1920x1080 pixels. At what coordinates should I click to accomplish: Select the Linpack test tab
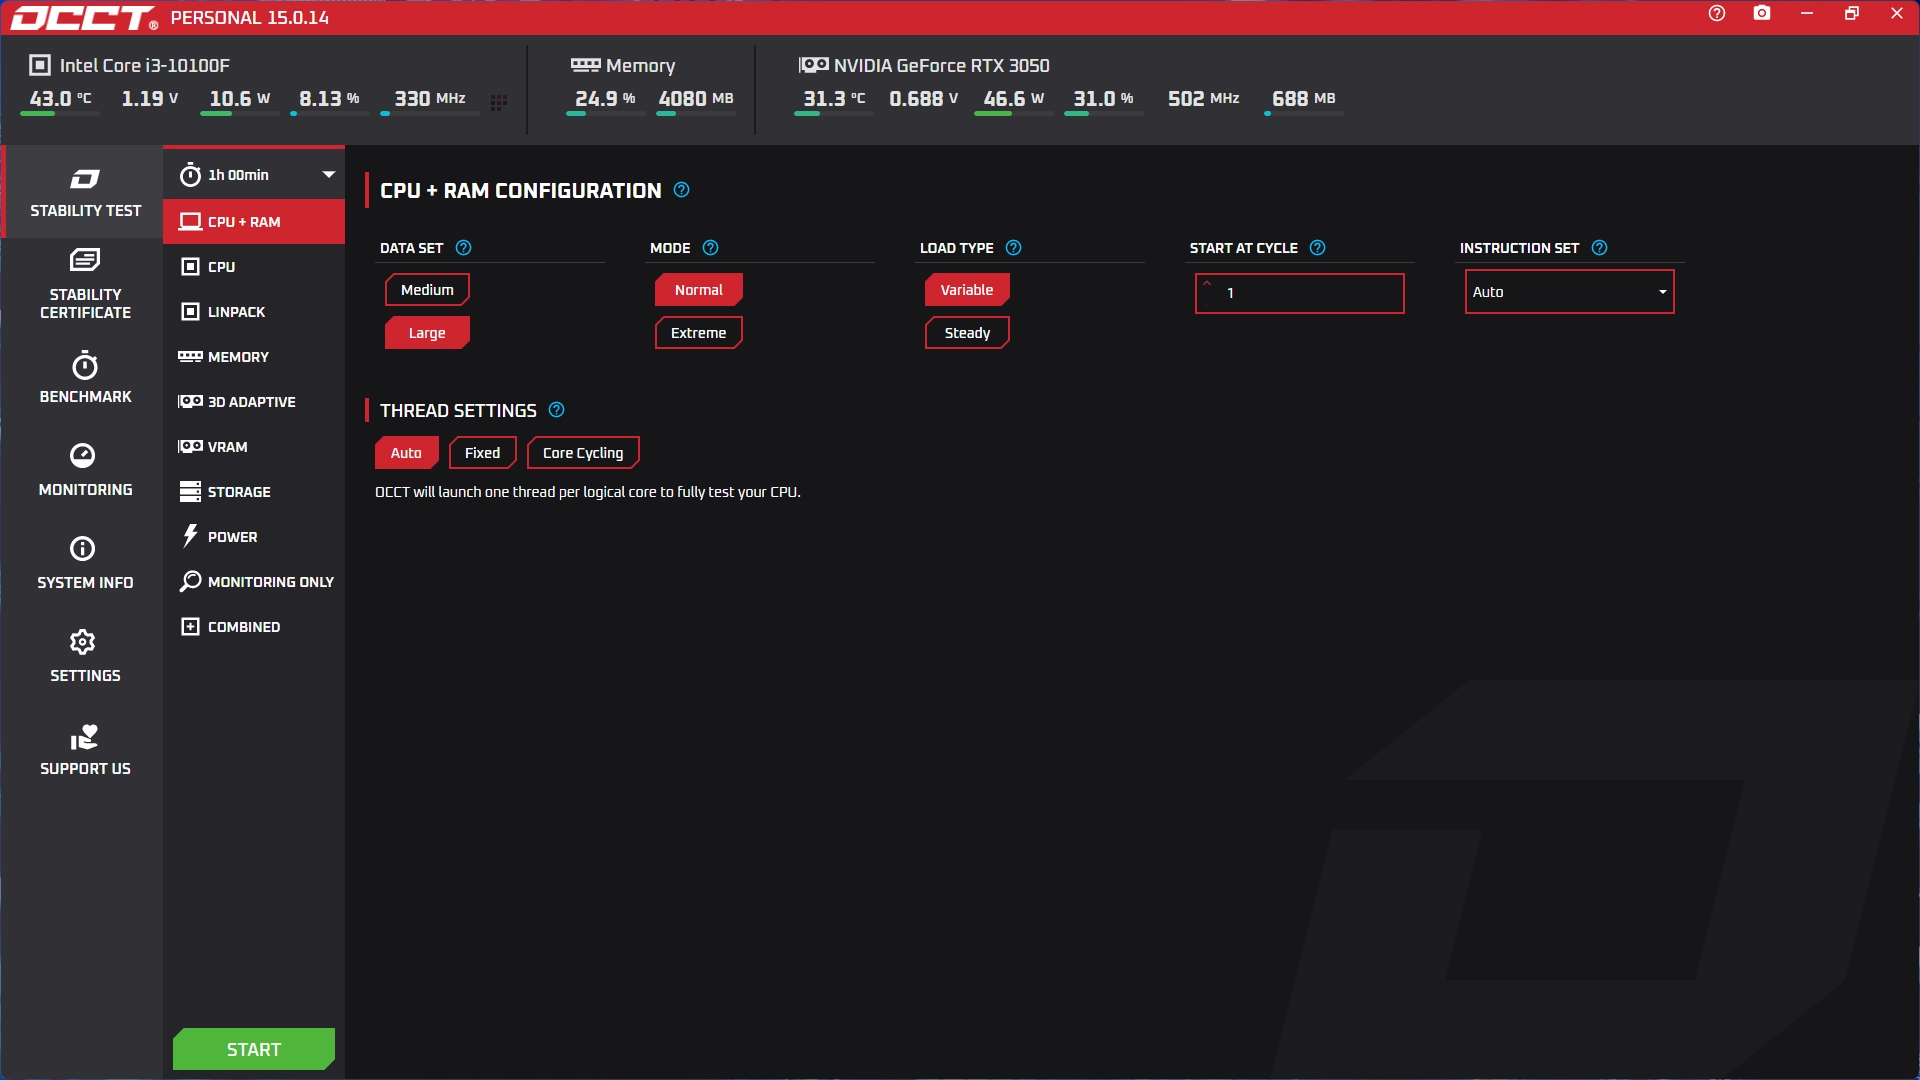[236, 312]
